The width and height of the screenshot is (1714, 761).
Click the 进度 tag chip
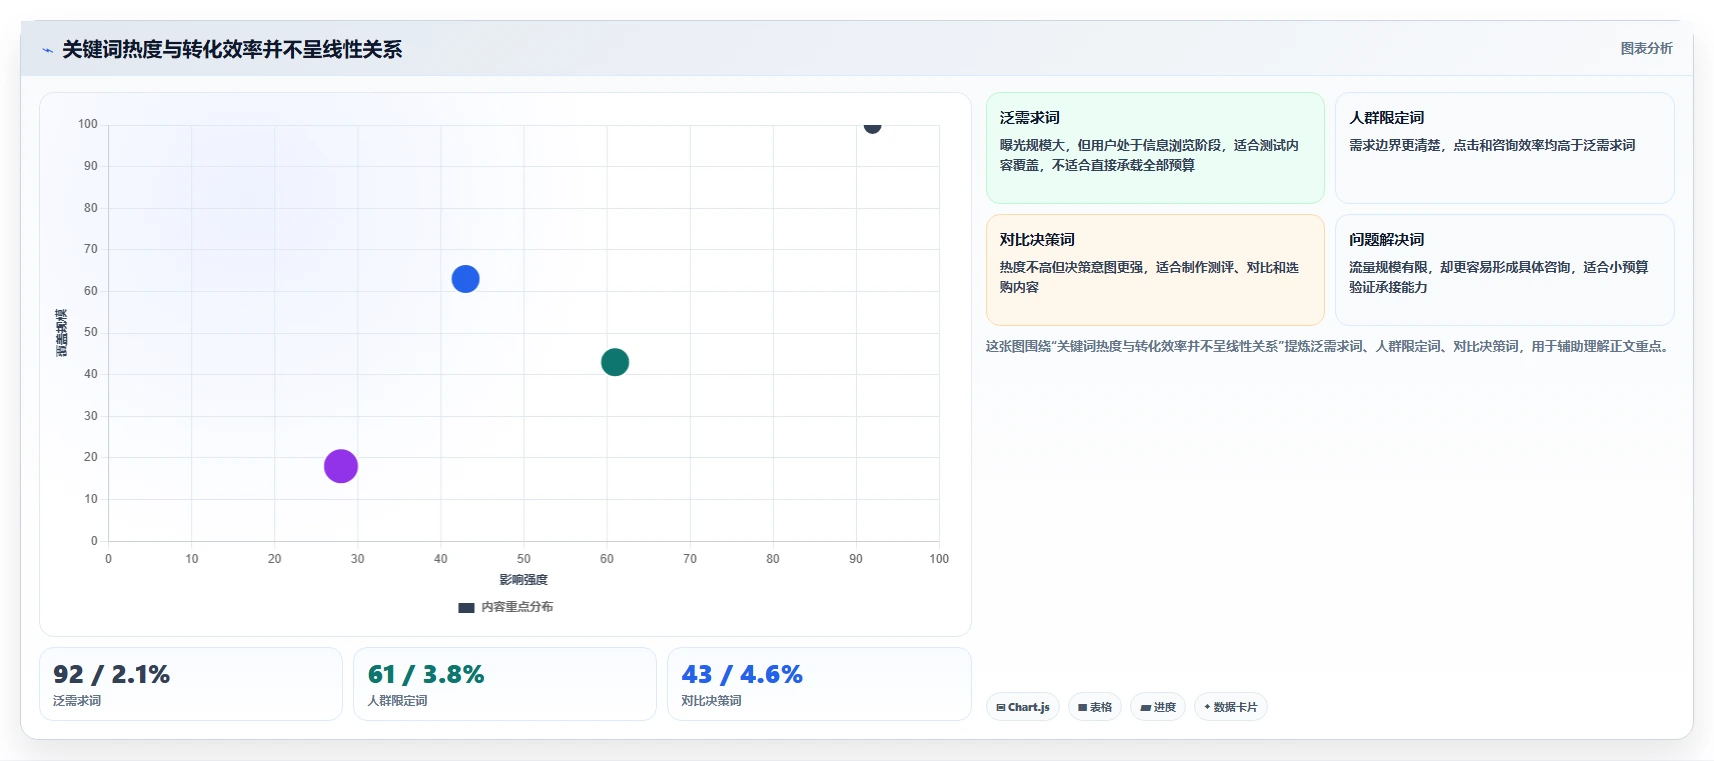click(1158, 707)
